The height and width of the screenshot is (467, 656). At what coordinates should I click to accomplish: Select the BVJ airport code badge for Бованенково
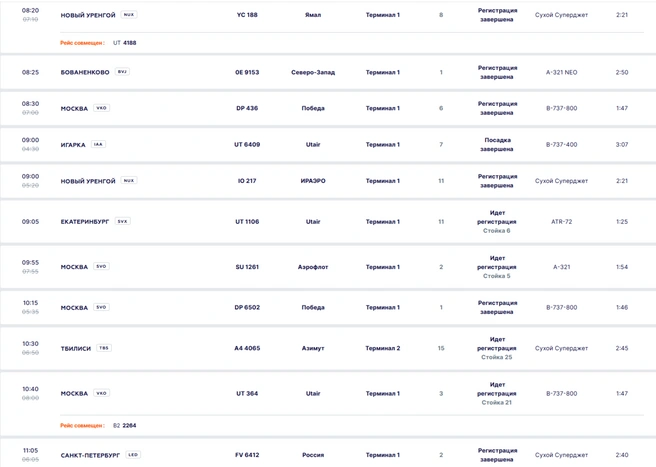122,72
